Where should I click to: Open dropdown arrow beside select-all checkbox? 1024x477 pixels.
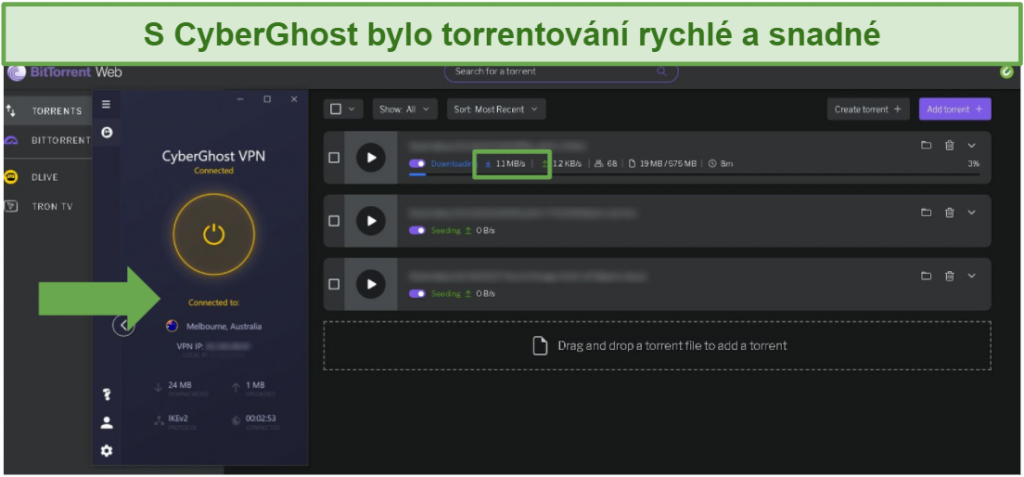[x=352, y=109]
